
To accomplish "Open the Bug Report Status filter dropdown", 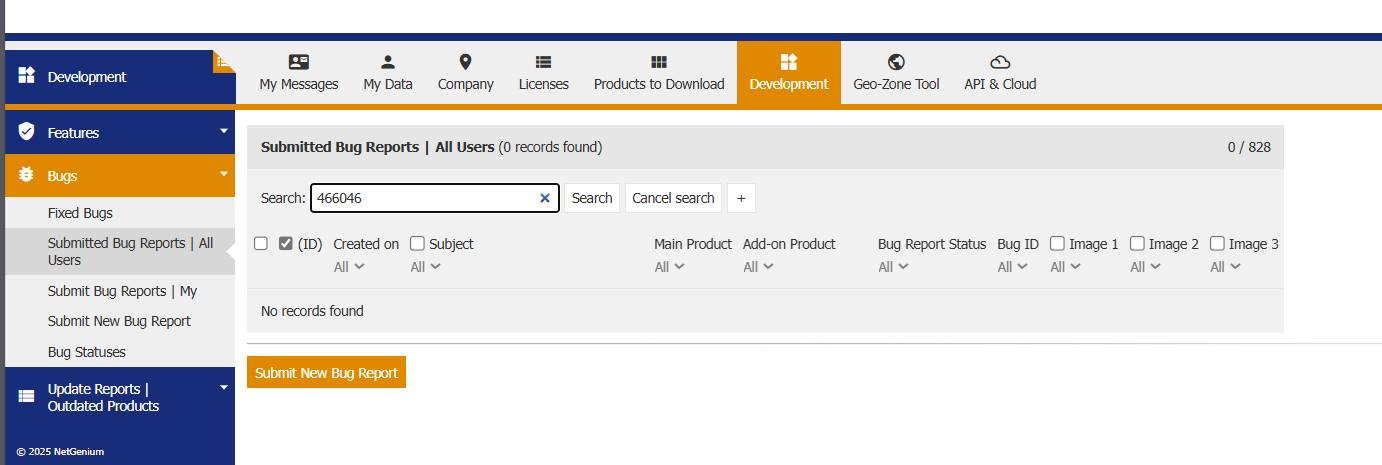I will tap(891, 267).
